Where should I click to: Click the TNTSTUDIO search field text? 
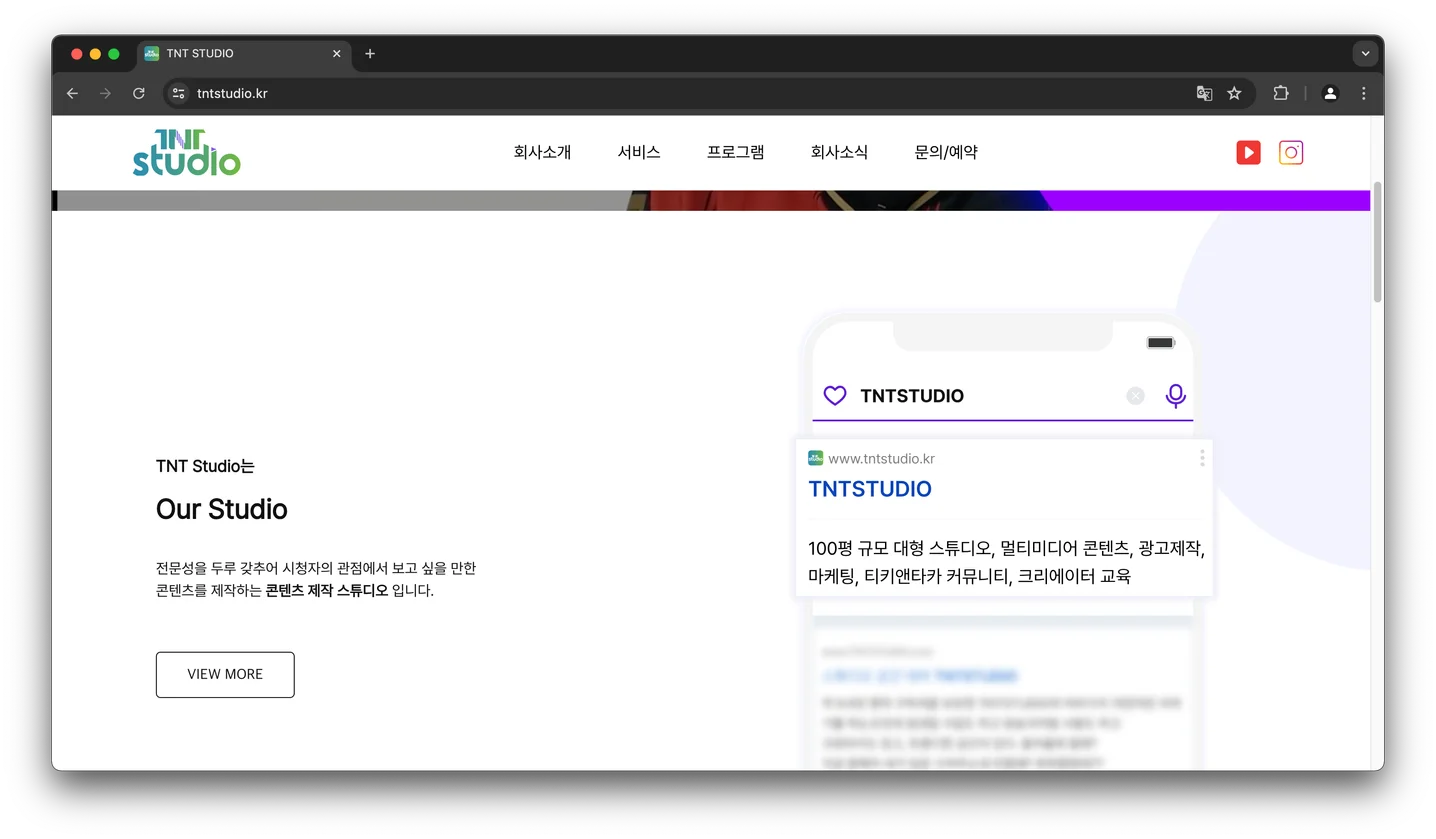(x=912, y=396)
